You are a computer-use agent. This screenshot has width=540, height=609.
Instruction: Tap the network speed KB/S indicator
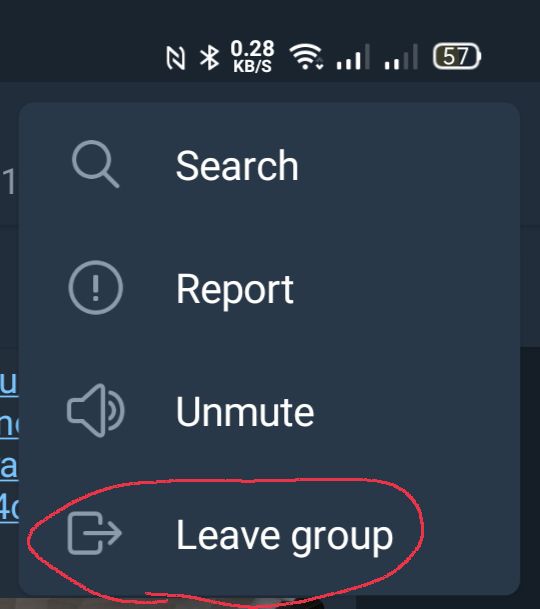253,56
